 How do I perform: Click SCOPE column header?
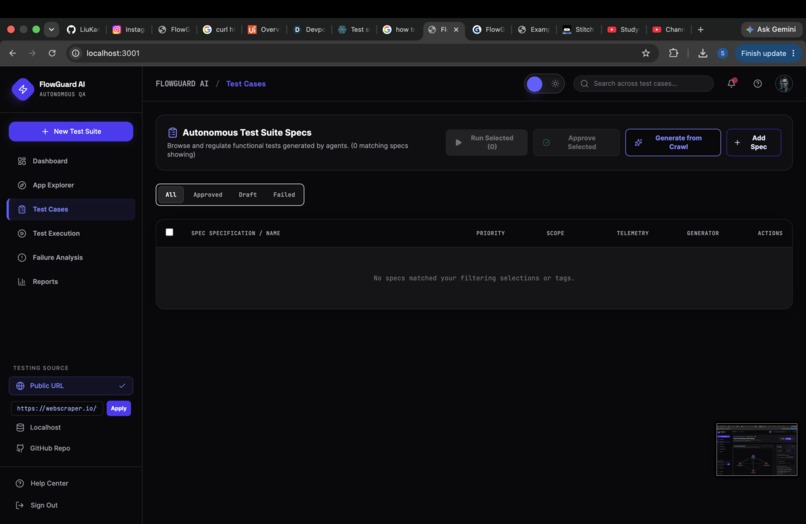pos(555,233)
